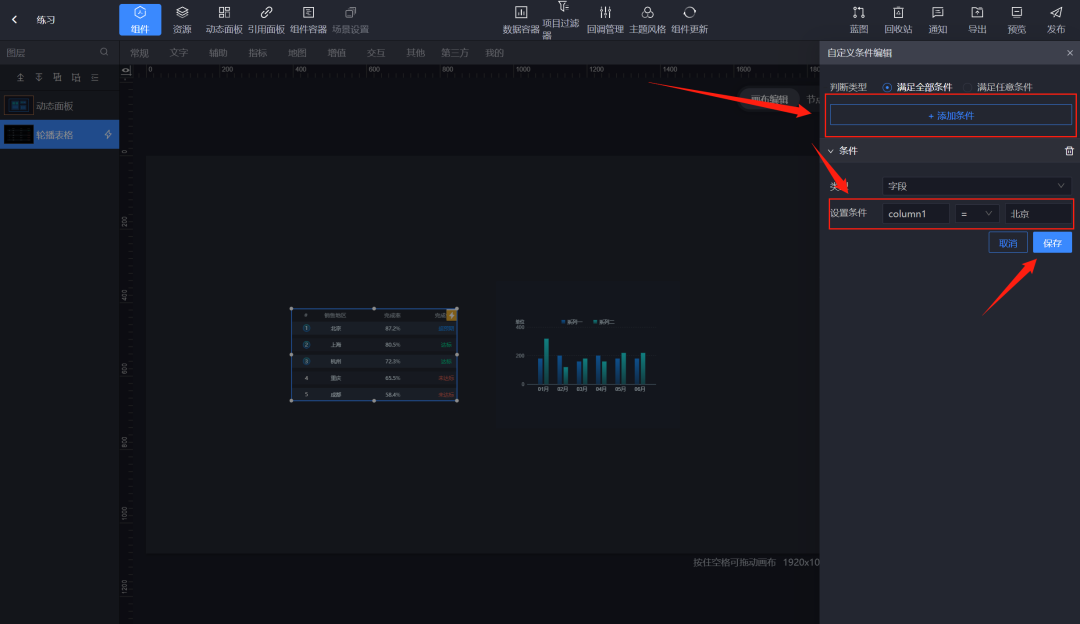The height and width of the screenshot is (624, 1080).
Task: Open the 组件容器 tool
Action: coord(308,19)
